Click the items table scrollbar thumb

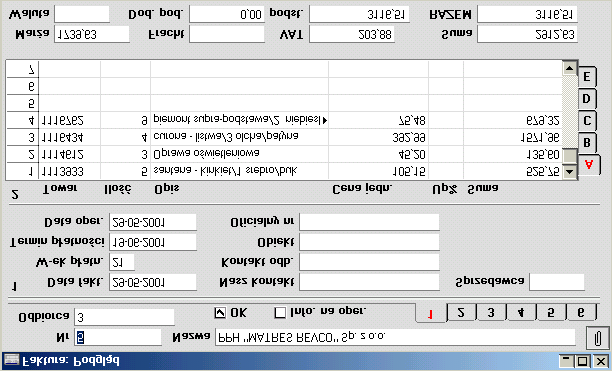pyautogui.click(x=570, y=156)
